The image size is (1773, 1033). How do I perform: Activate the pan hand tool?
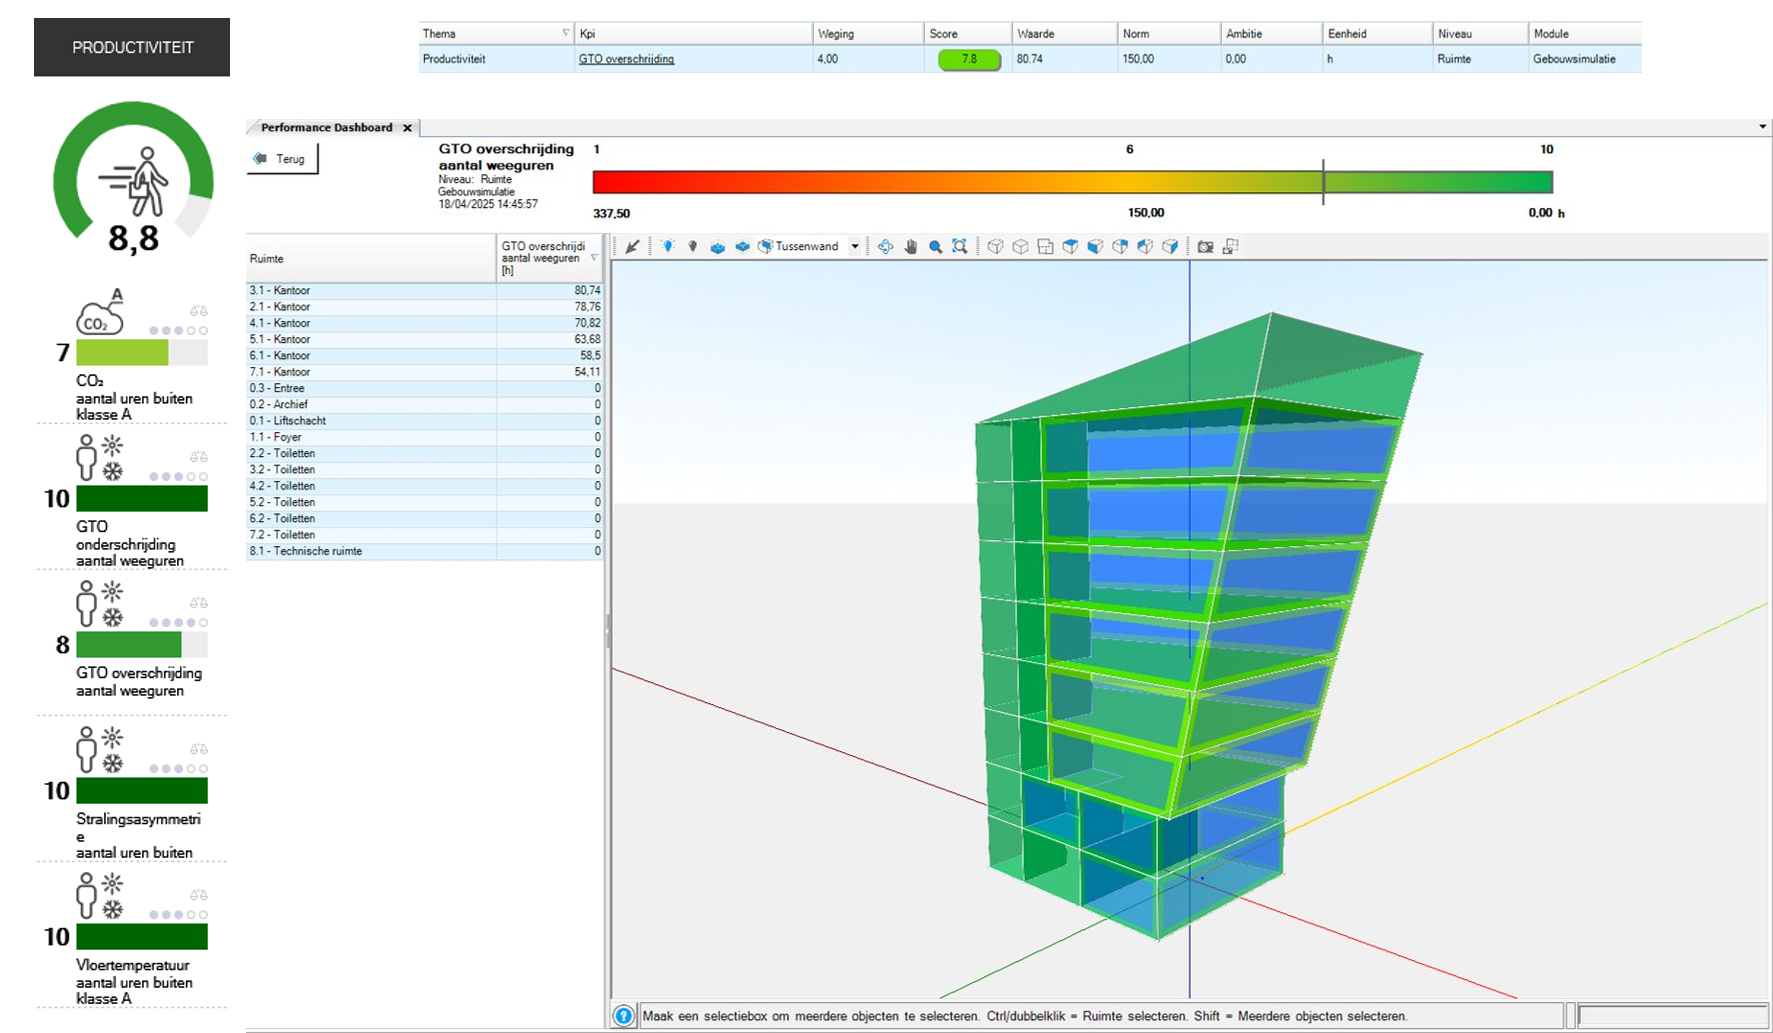(910, 247)
